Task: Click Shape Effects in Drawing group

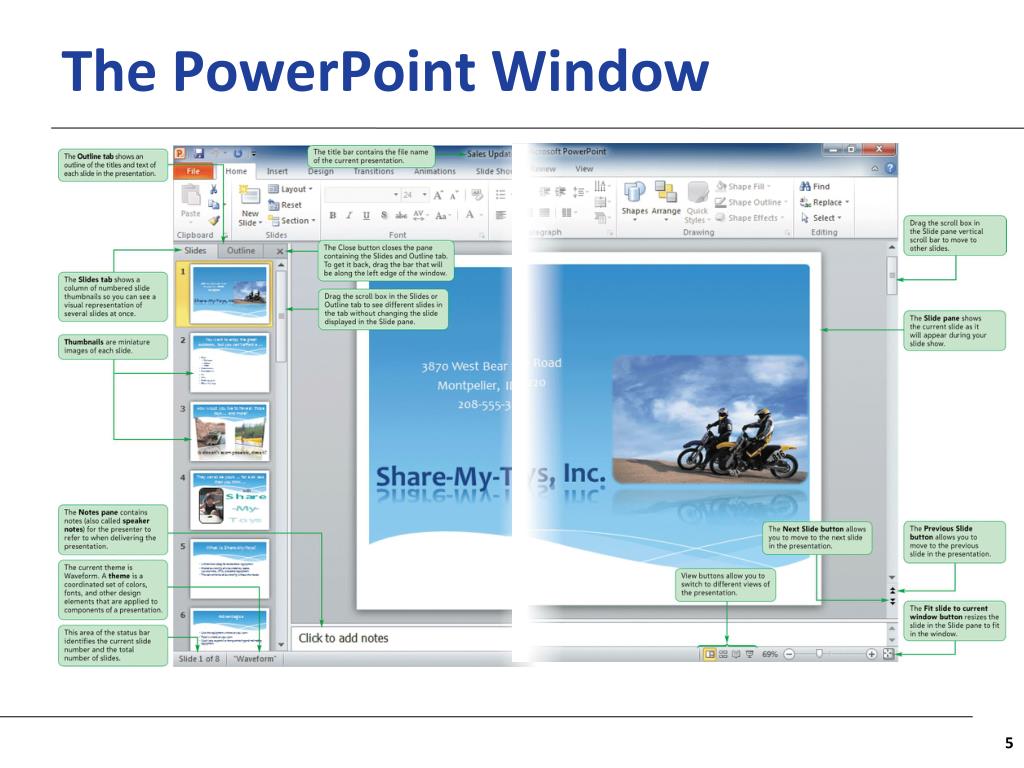Action: (750, 218)
